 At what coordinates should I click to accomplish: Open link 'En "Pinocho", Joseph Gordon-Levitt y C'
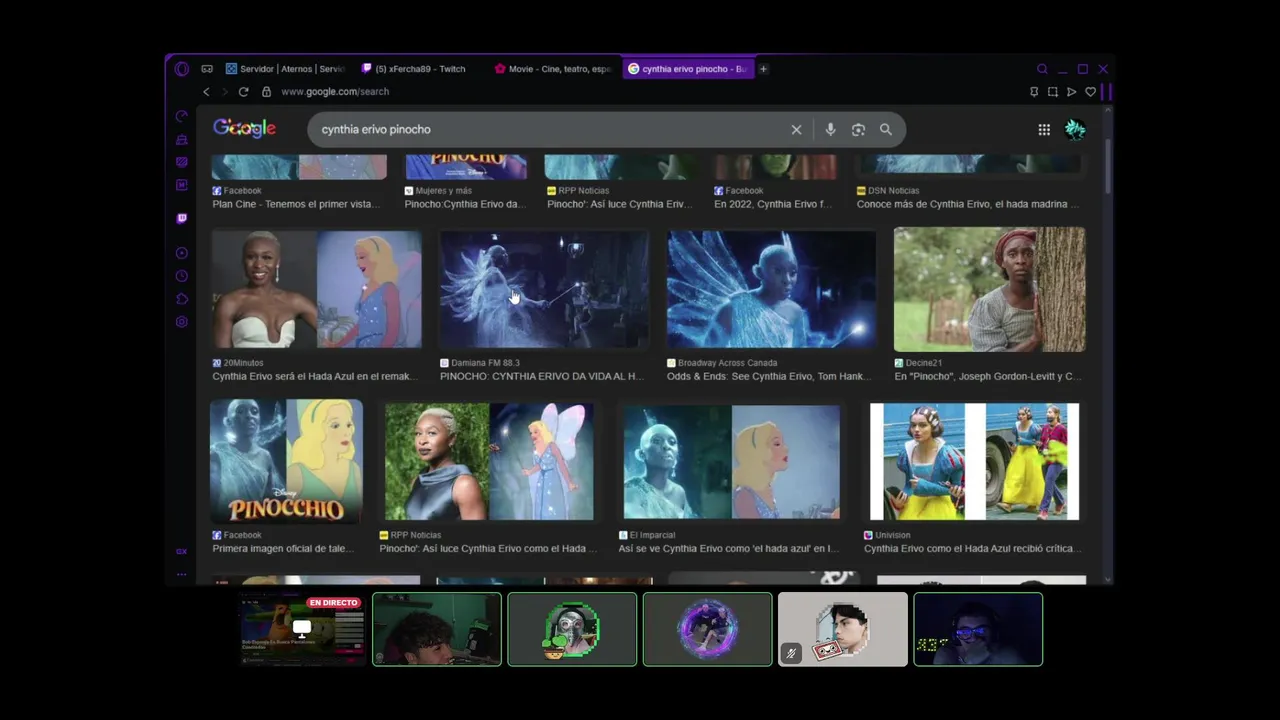pyautogui.click(x=988, y=377)
